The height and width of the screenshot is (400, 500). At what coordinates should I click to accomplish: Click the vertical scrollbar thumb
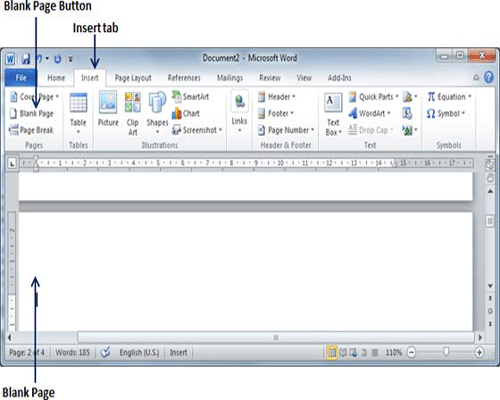490,221
